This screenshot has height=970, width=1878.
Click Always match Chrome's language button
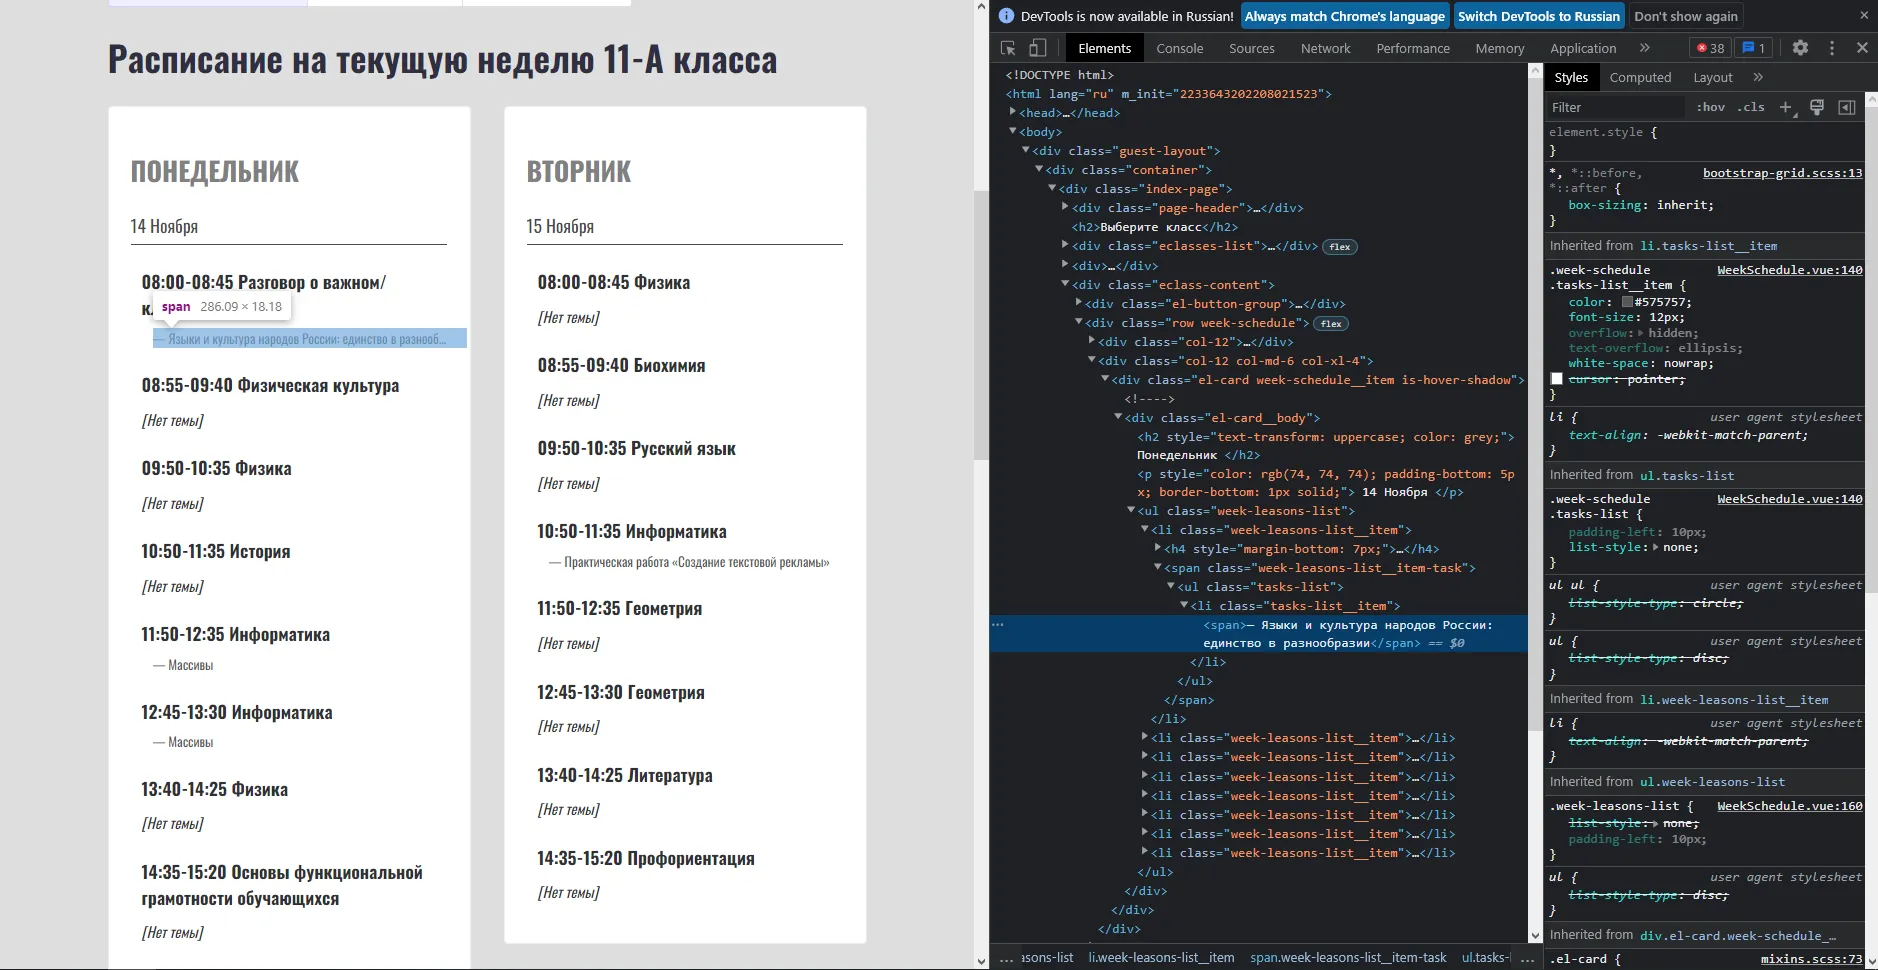(x=1345, y=16)
